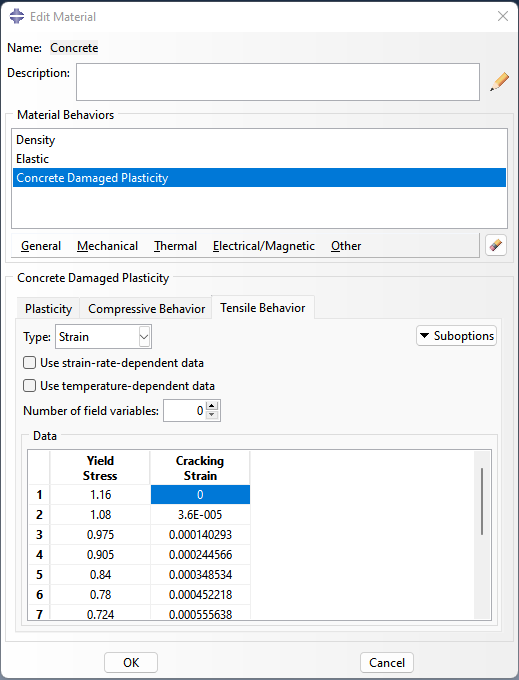This screenshot has width=519, height=680.
Task: Click the pencil edit description icon
Action: click(x=499, y=82)
